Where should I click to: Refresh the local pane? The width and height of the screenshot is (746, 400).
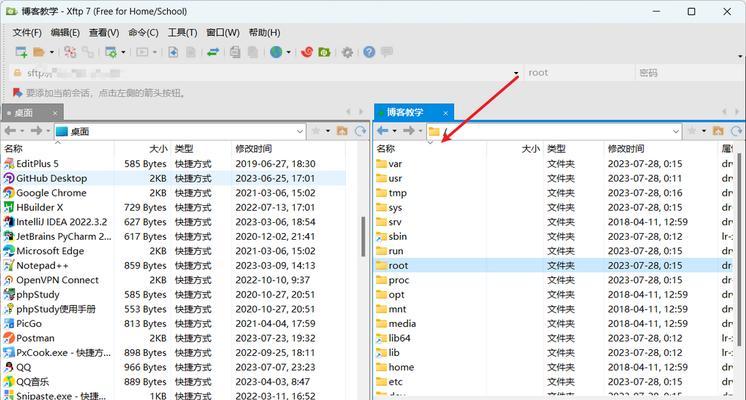(x=360, y=130)
